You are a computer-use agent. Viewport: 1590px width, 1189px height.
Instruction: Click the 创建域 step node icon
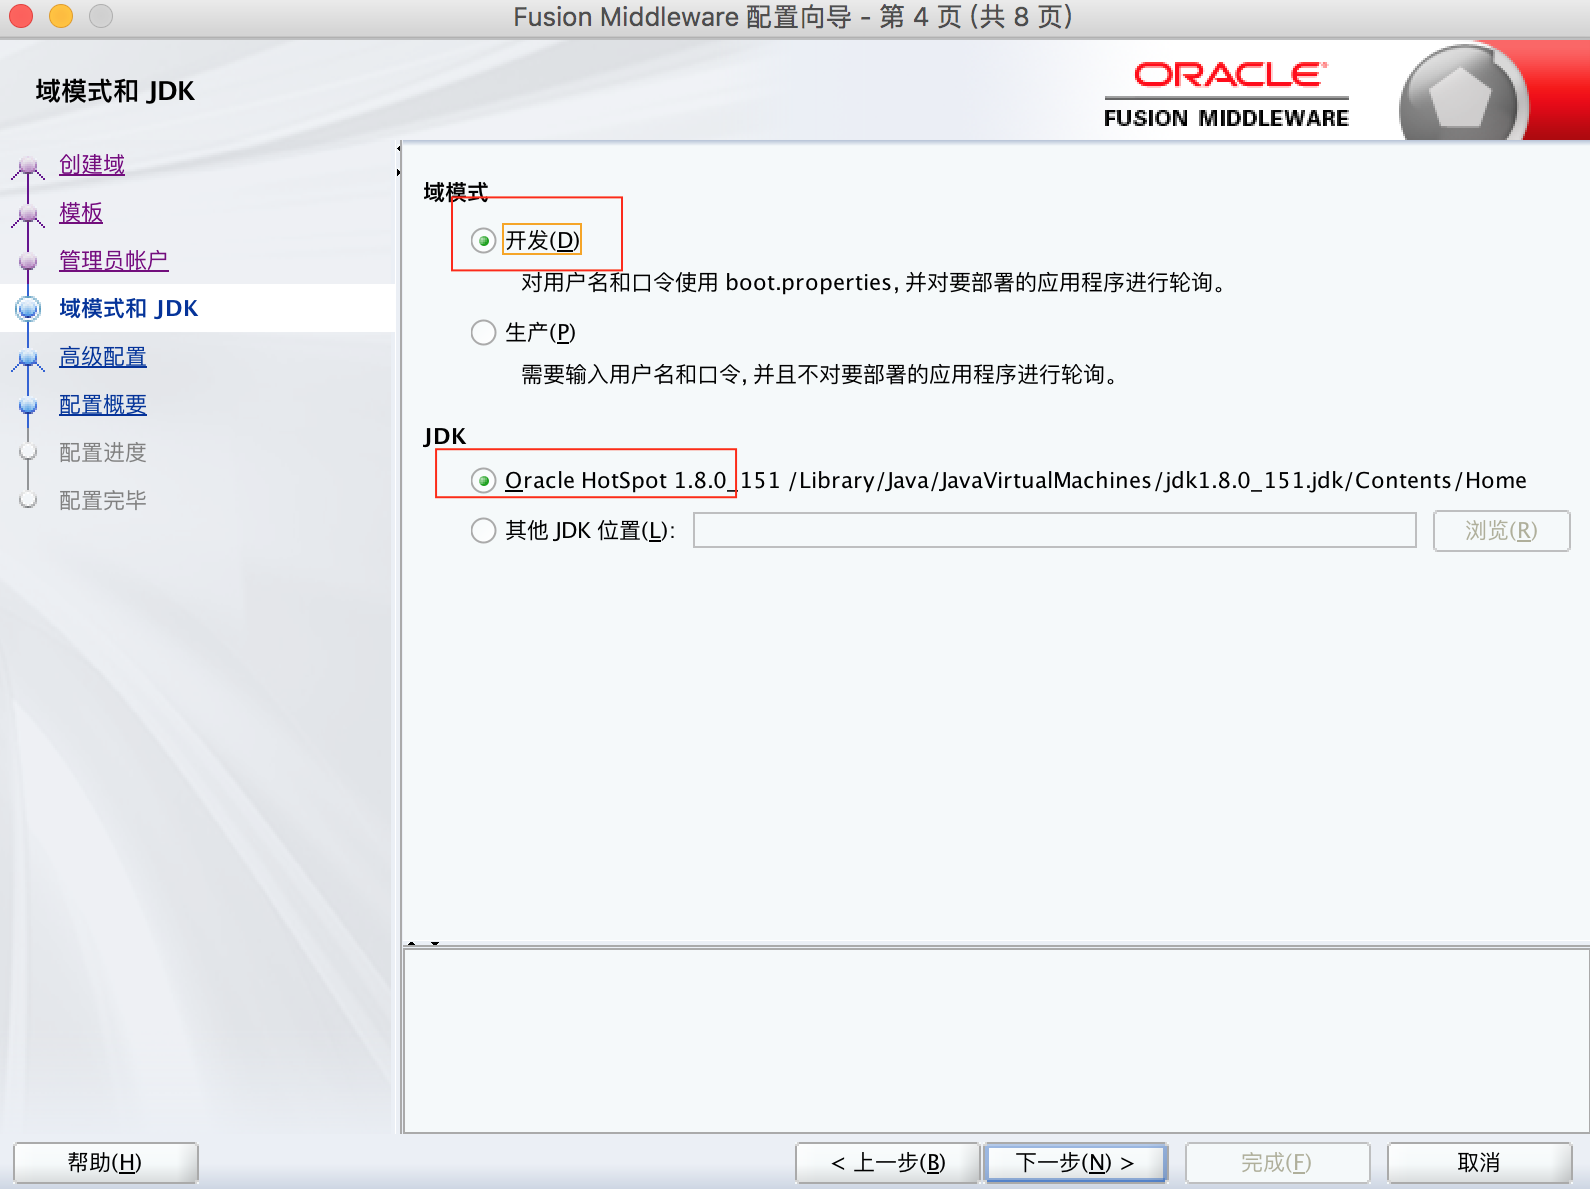click(x=28, y=166)
